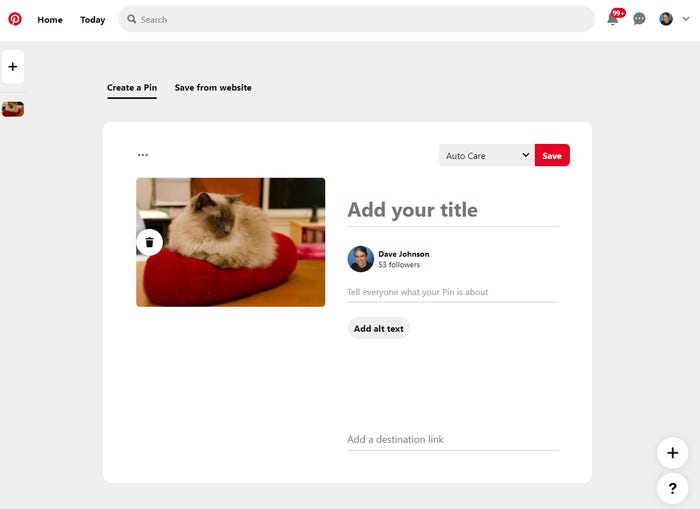Delete the image with the trash icon
The height and width of the screenshot is (509, 700).
(x=150, y=242)
